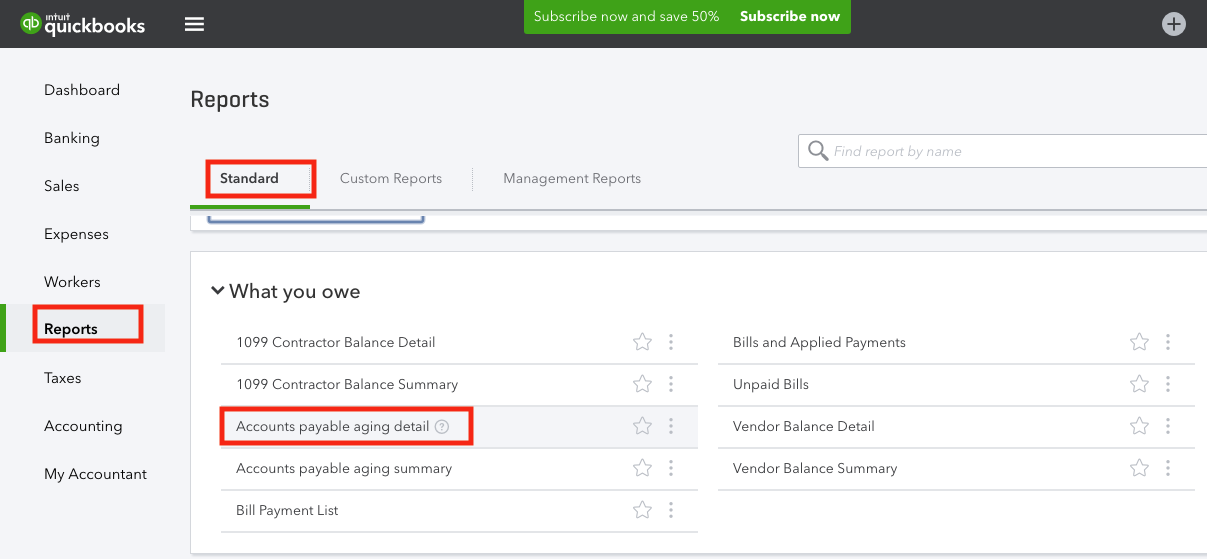Go to Expenses in the sidebar

click(76, 234)
